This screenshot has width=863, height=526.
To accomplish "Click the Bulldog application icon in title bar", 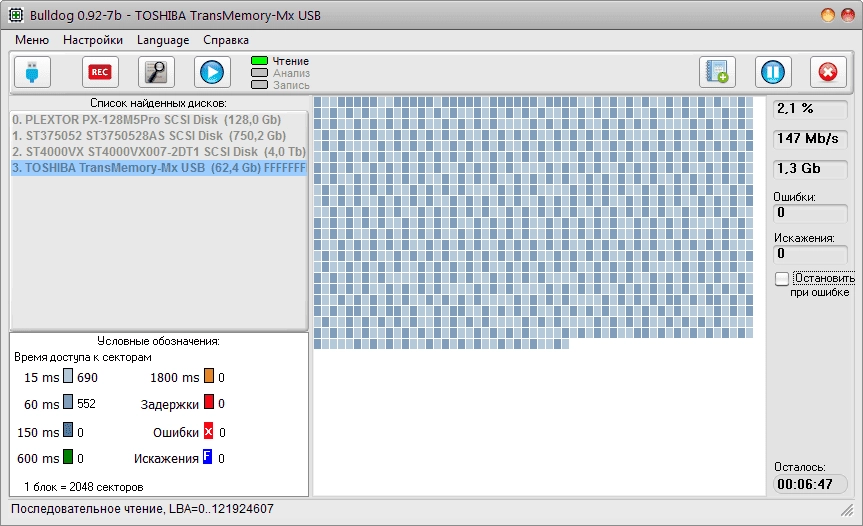I will pos(15,15).
